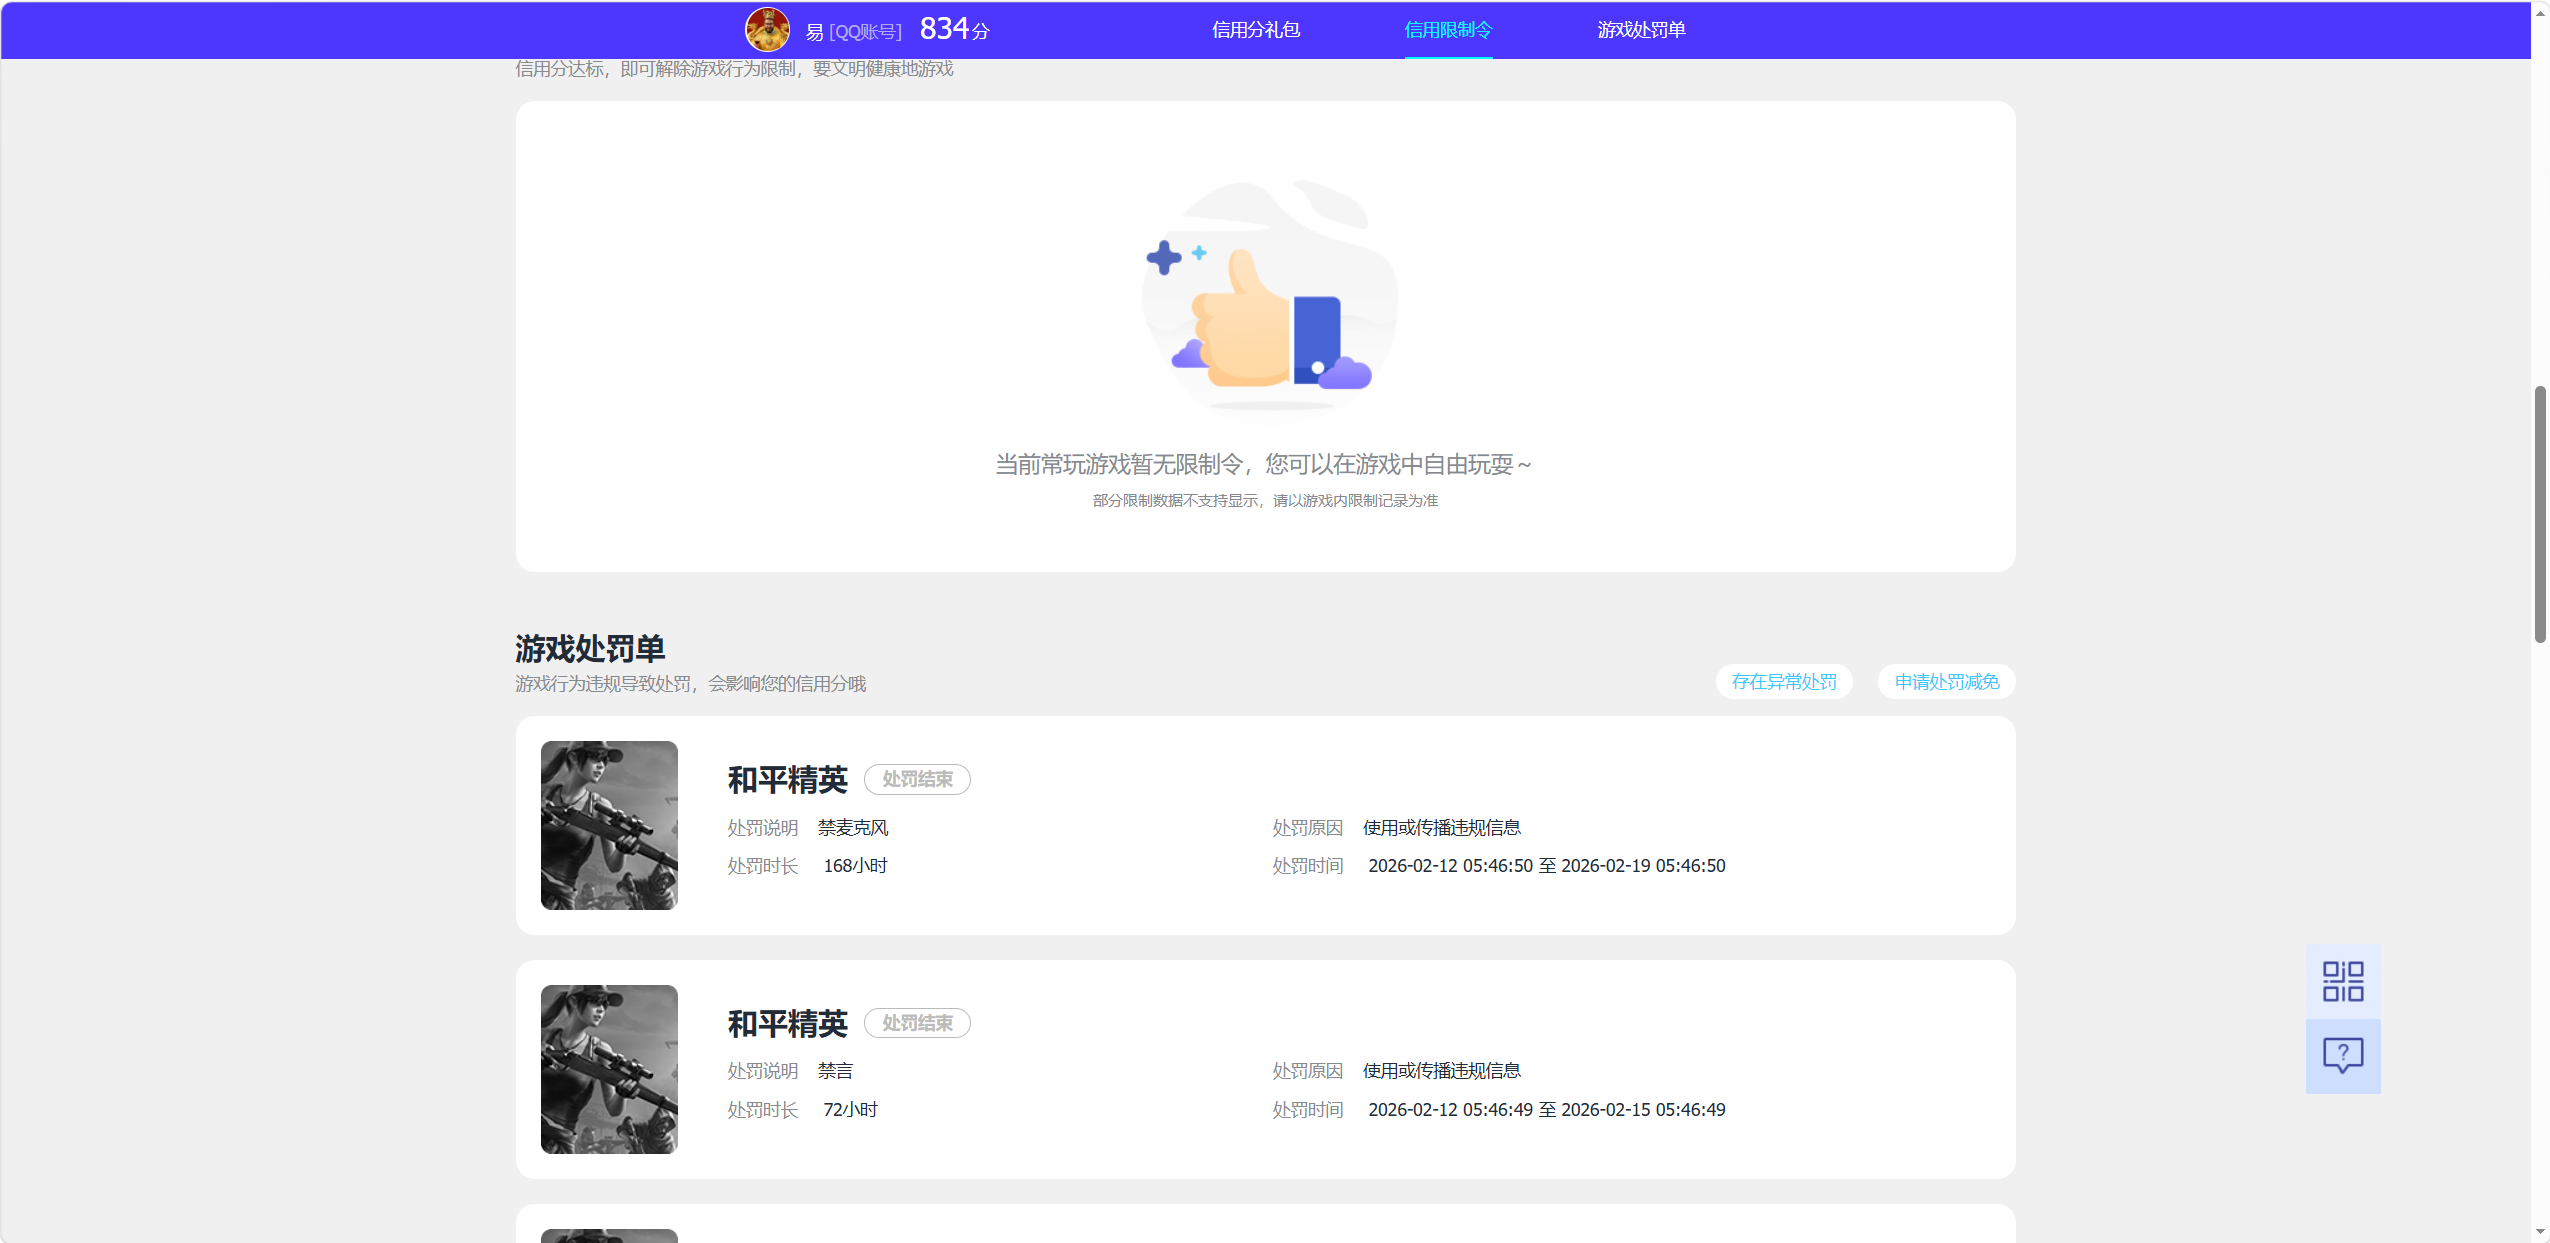
Task: Click the 禁言 penalty description
Action: tap(835, 1071)
